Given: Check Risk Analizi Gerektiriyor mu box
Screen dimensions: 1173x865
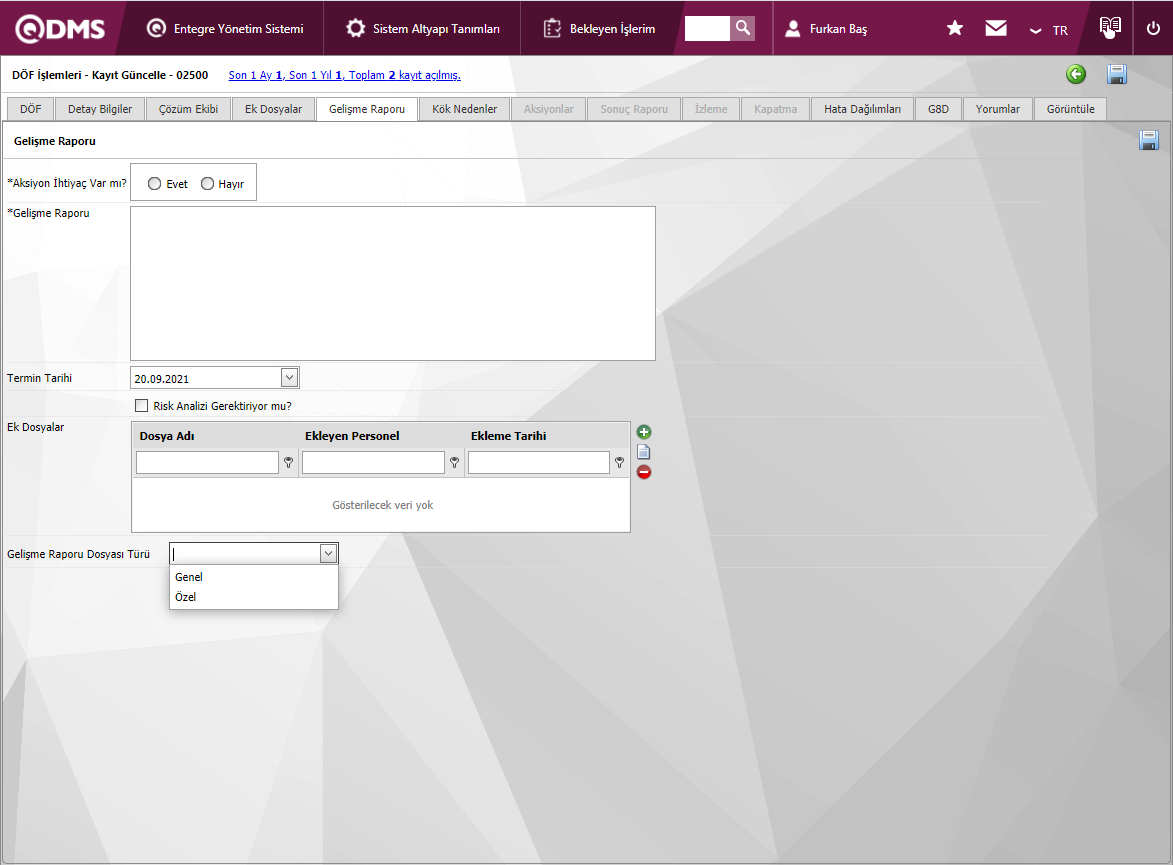Looking at the screenshot, I should point(141,406).
